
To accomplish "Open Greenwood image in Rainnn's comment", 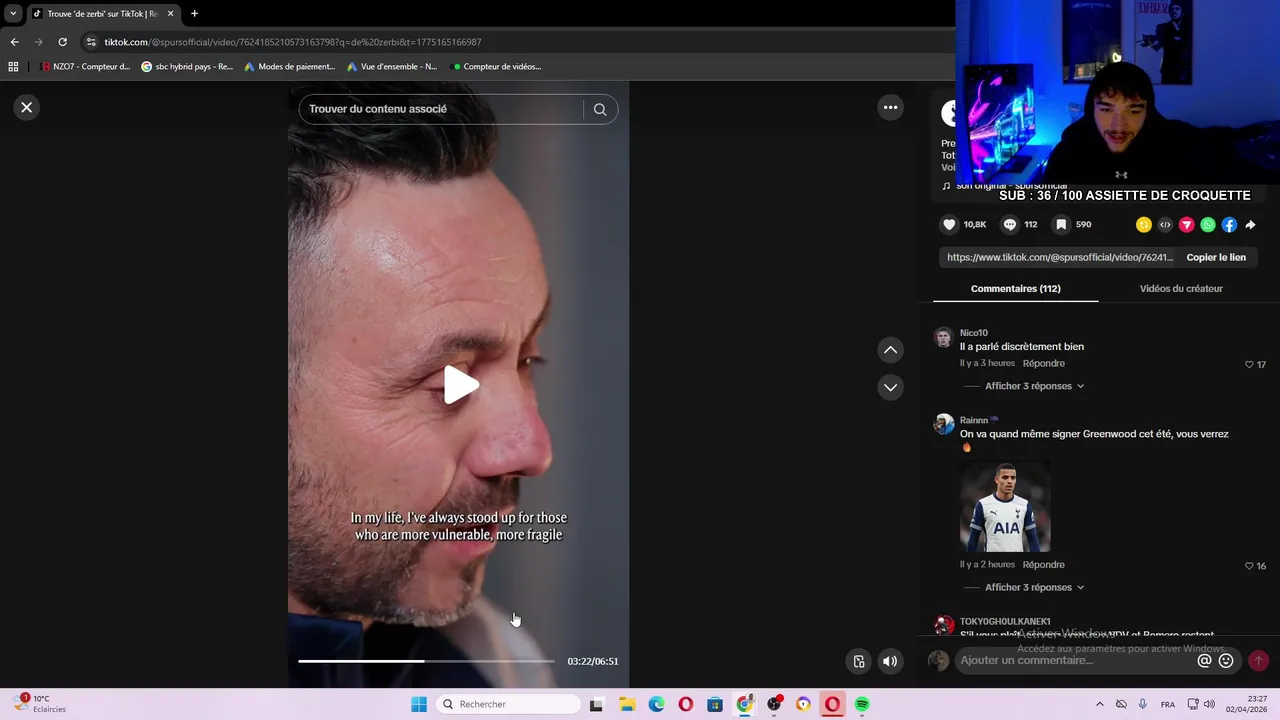I will pos(1005,507).
